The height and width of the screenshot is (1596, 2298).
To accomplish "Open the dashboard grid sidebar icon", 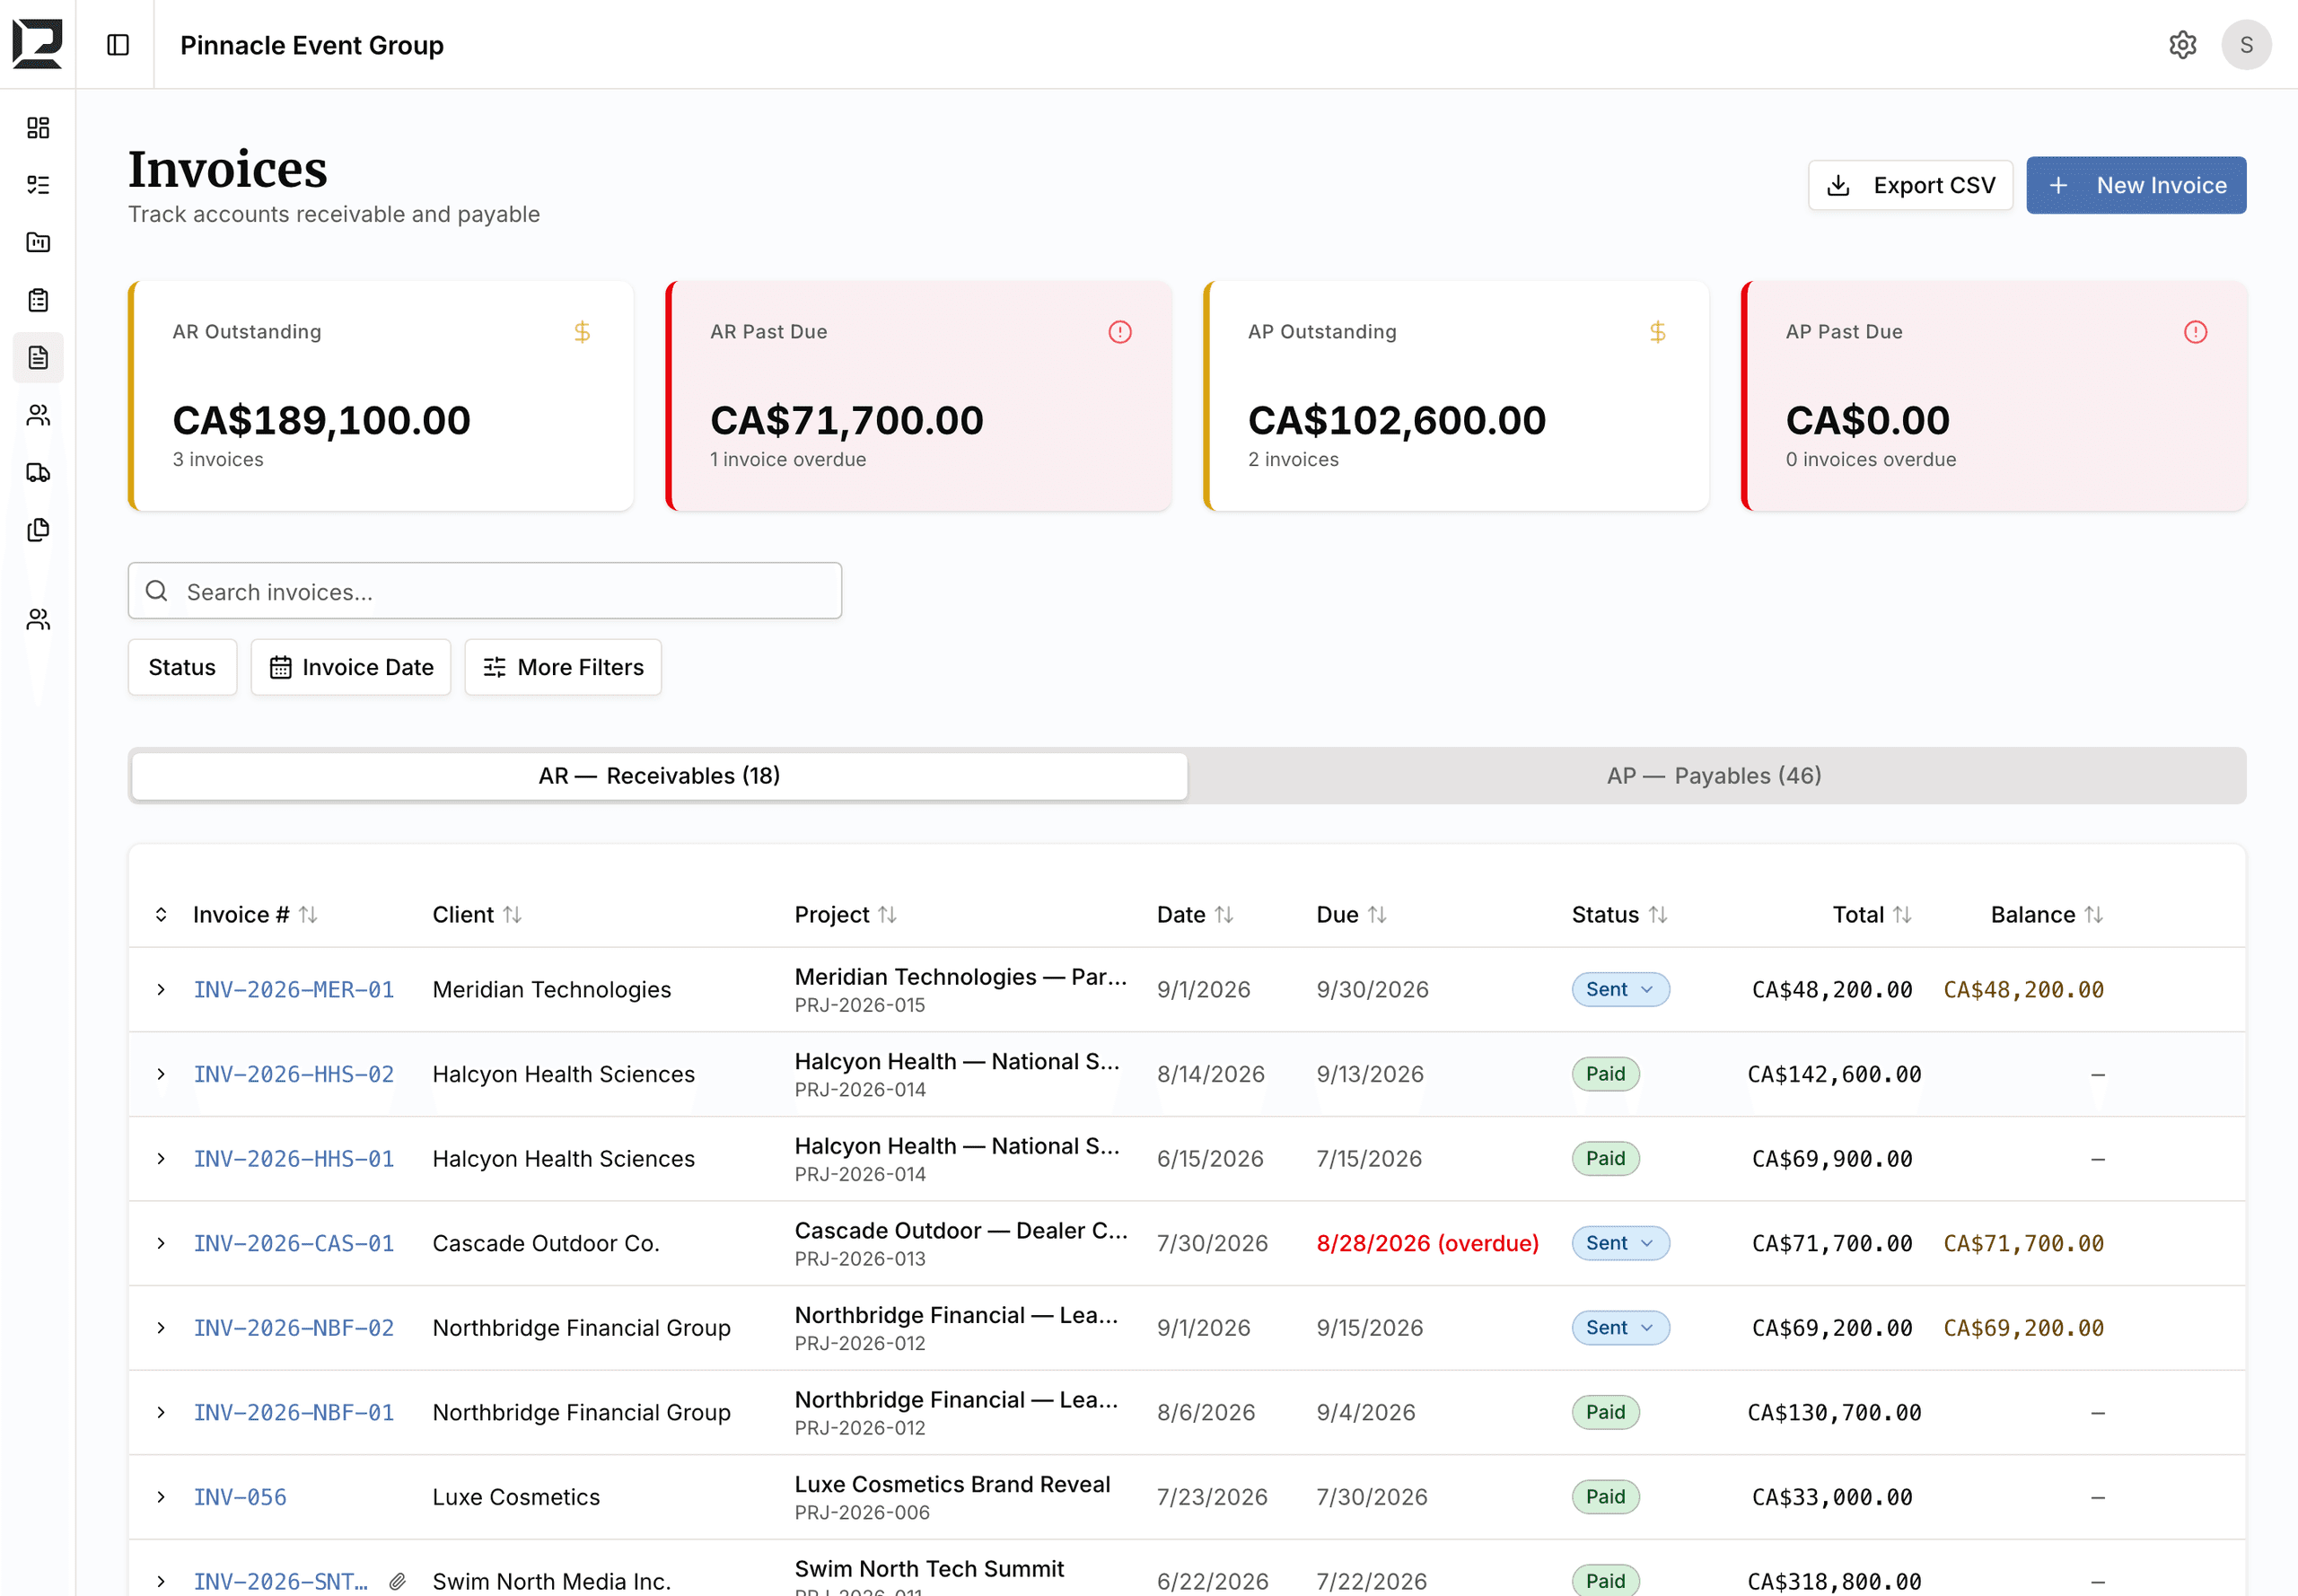I will (x=38, y=128).
